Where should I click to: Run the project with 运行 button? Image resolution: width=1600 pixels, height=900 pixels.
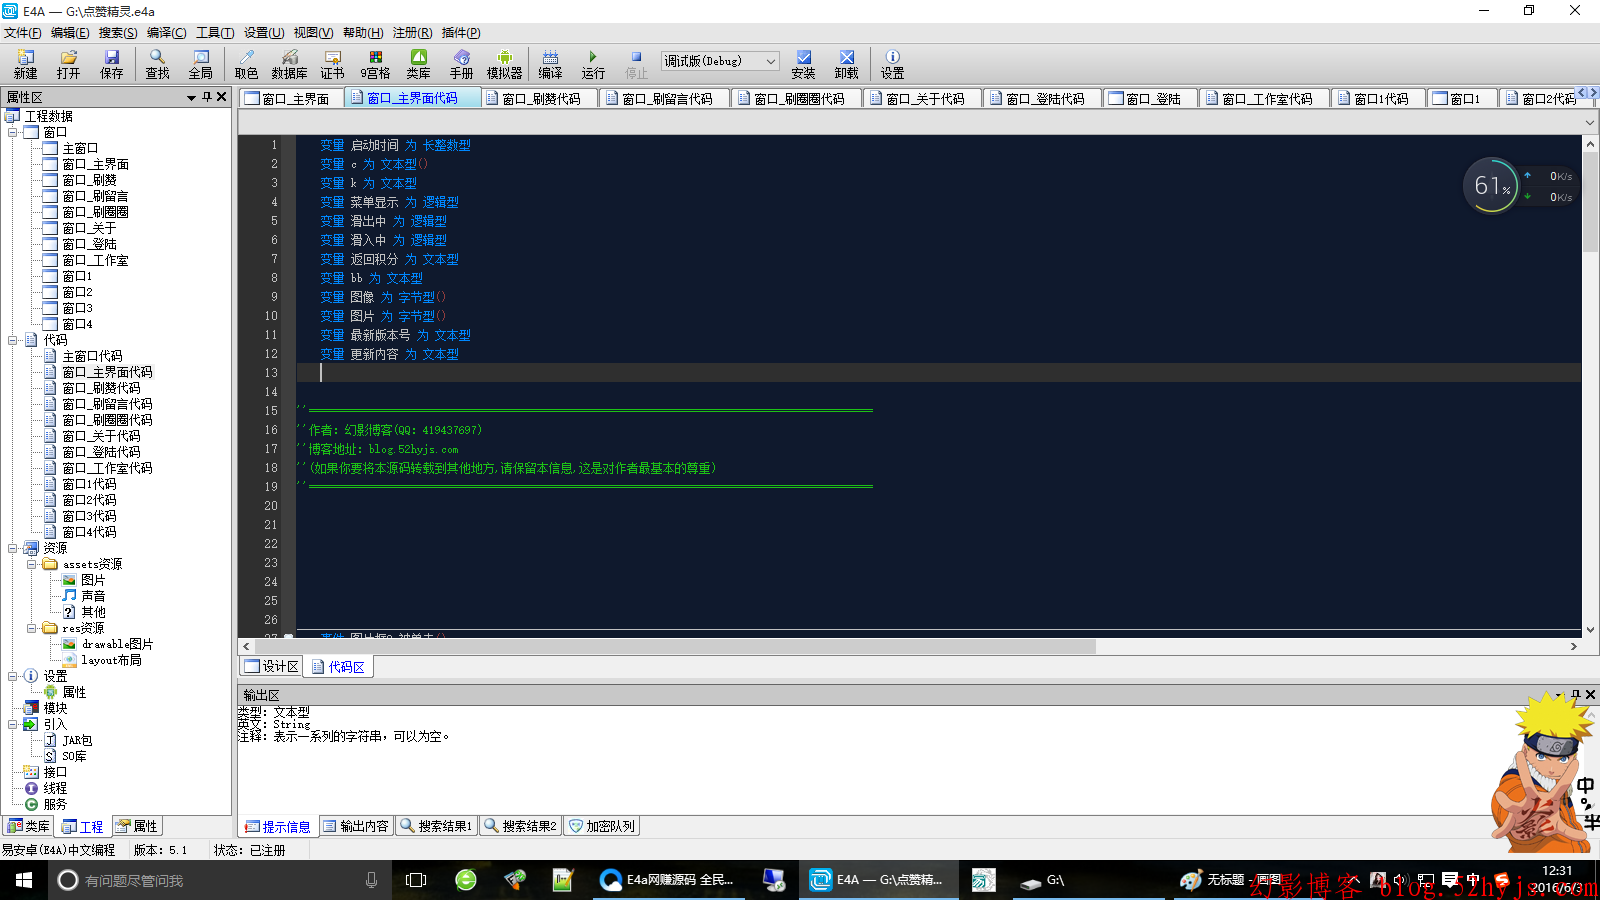point(593,64)
